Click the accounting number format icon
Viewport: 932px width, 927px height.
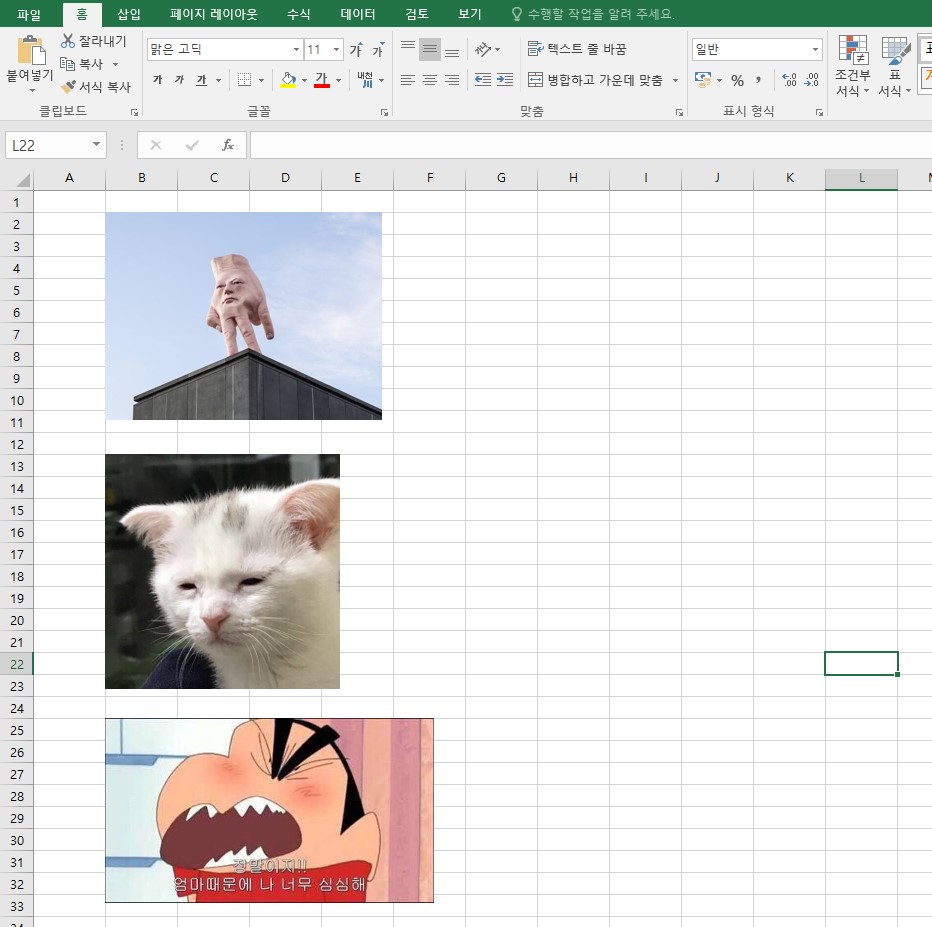[703, 80]
